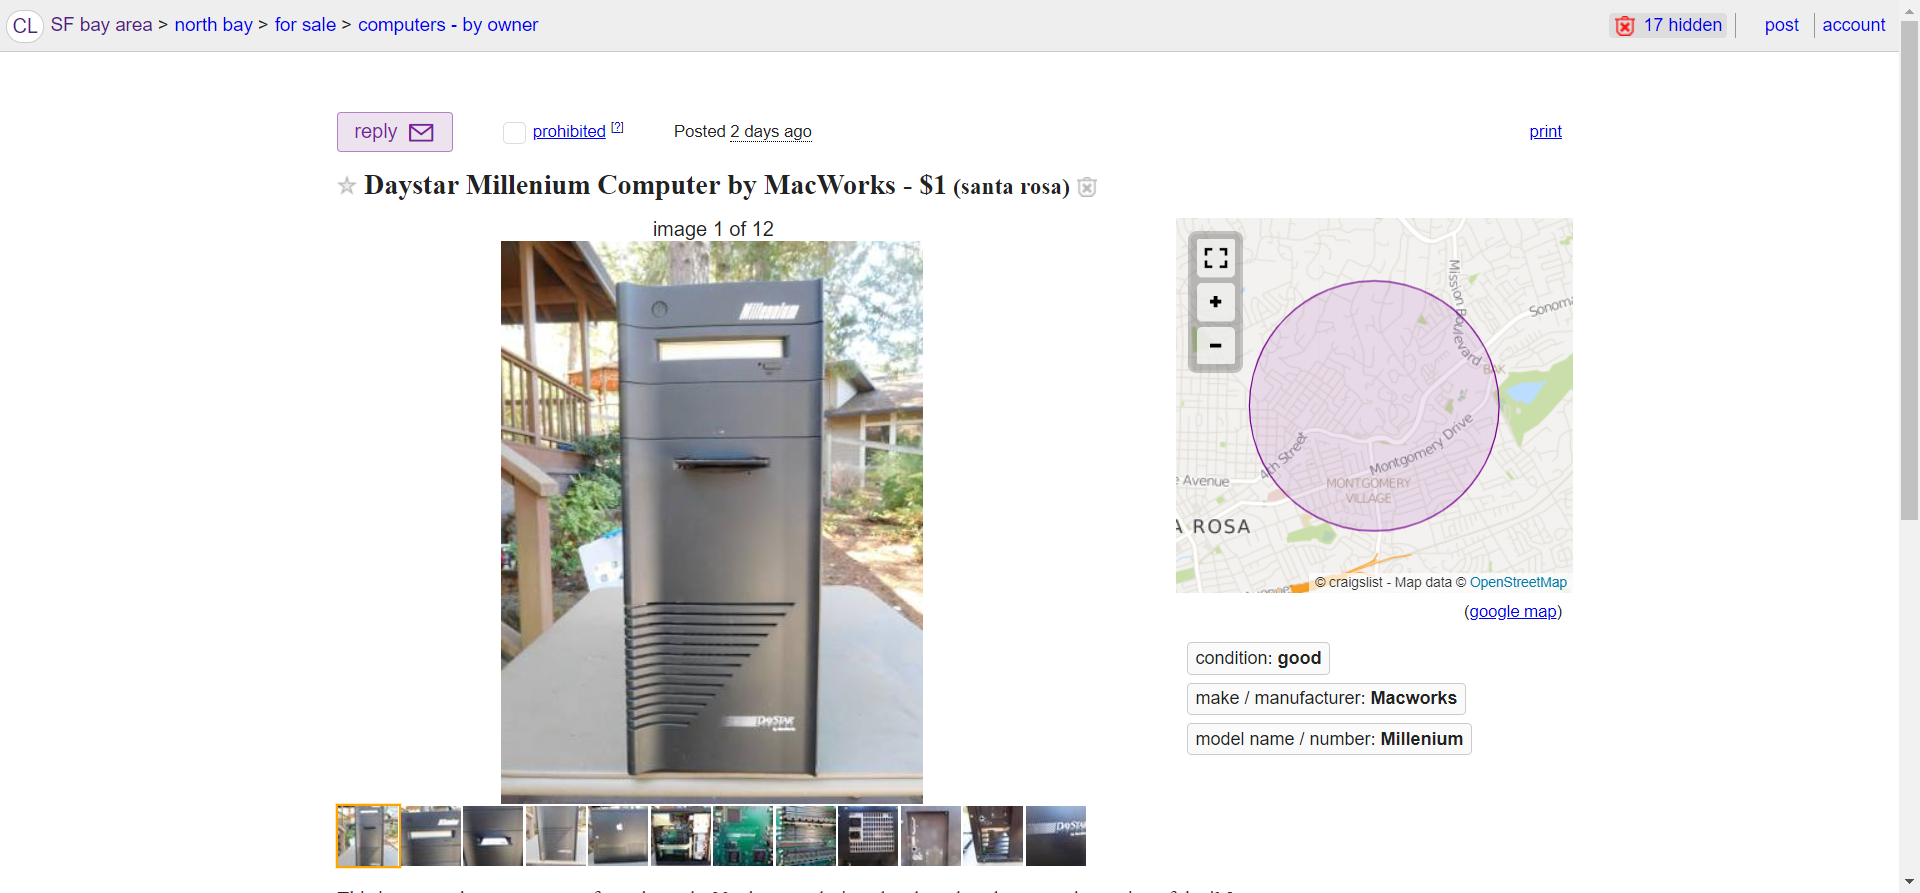Zoom in the map with the plus button
The image size is (1920, 893).
click(x=1216, y=302)
